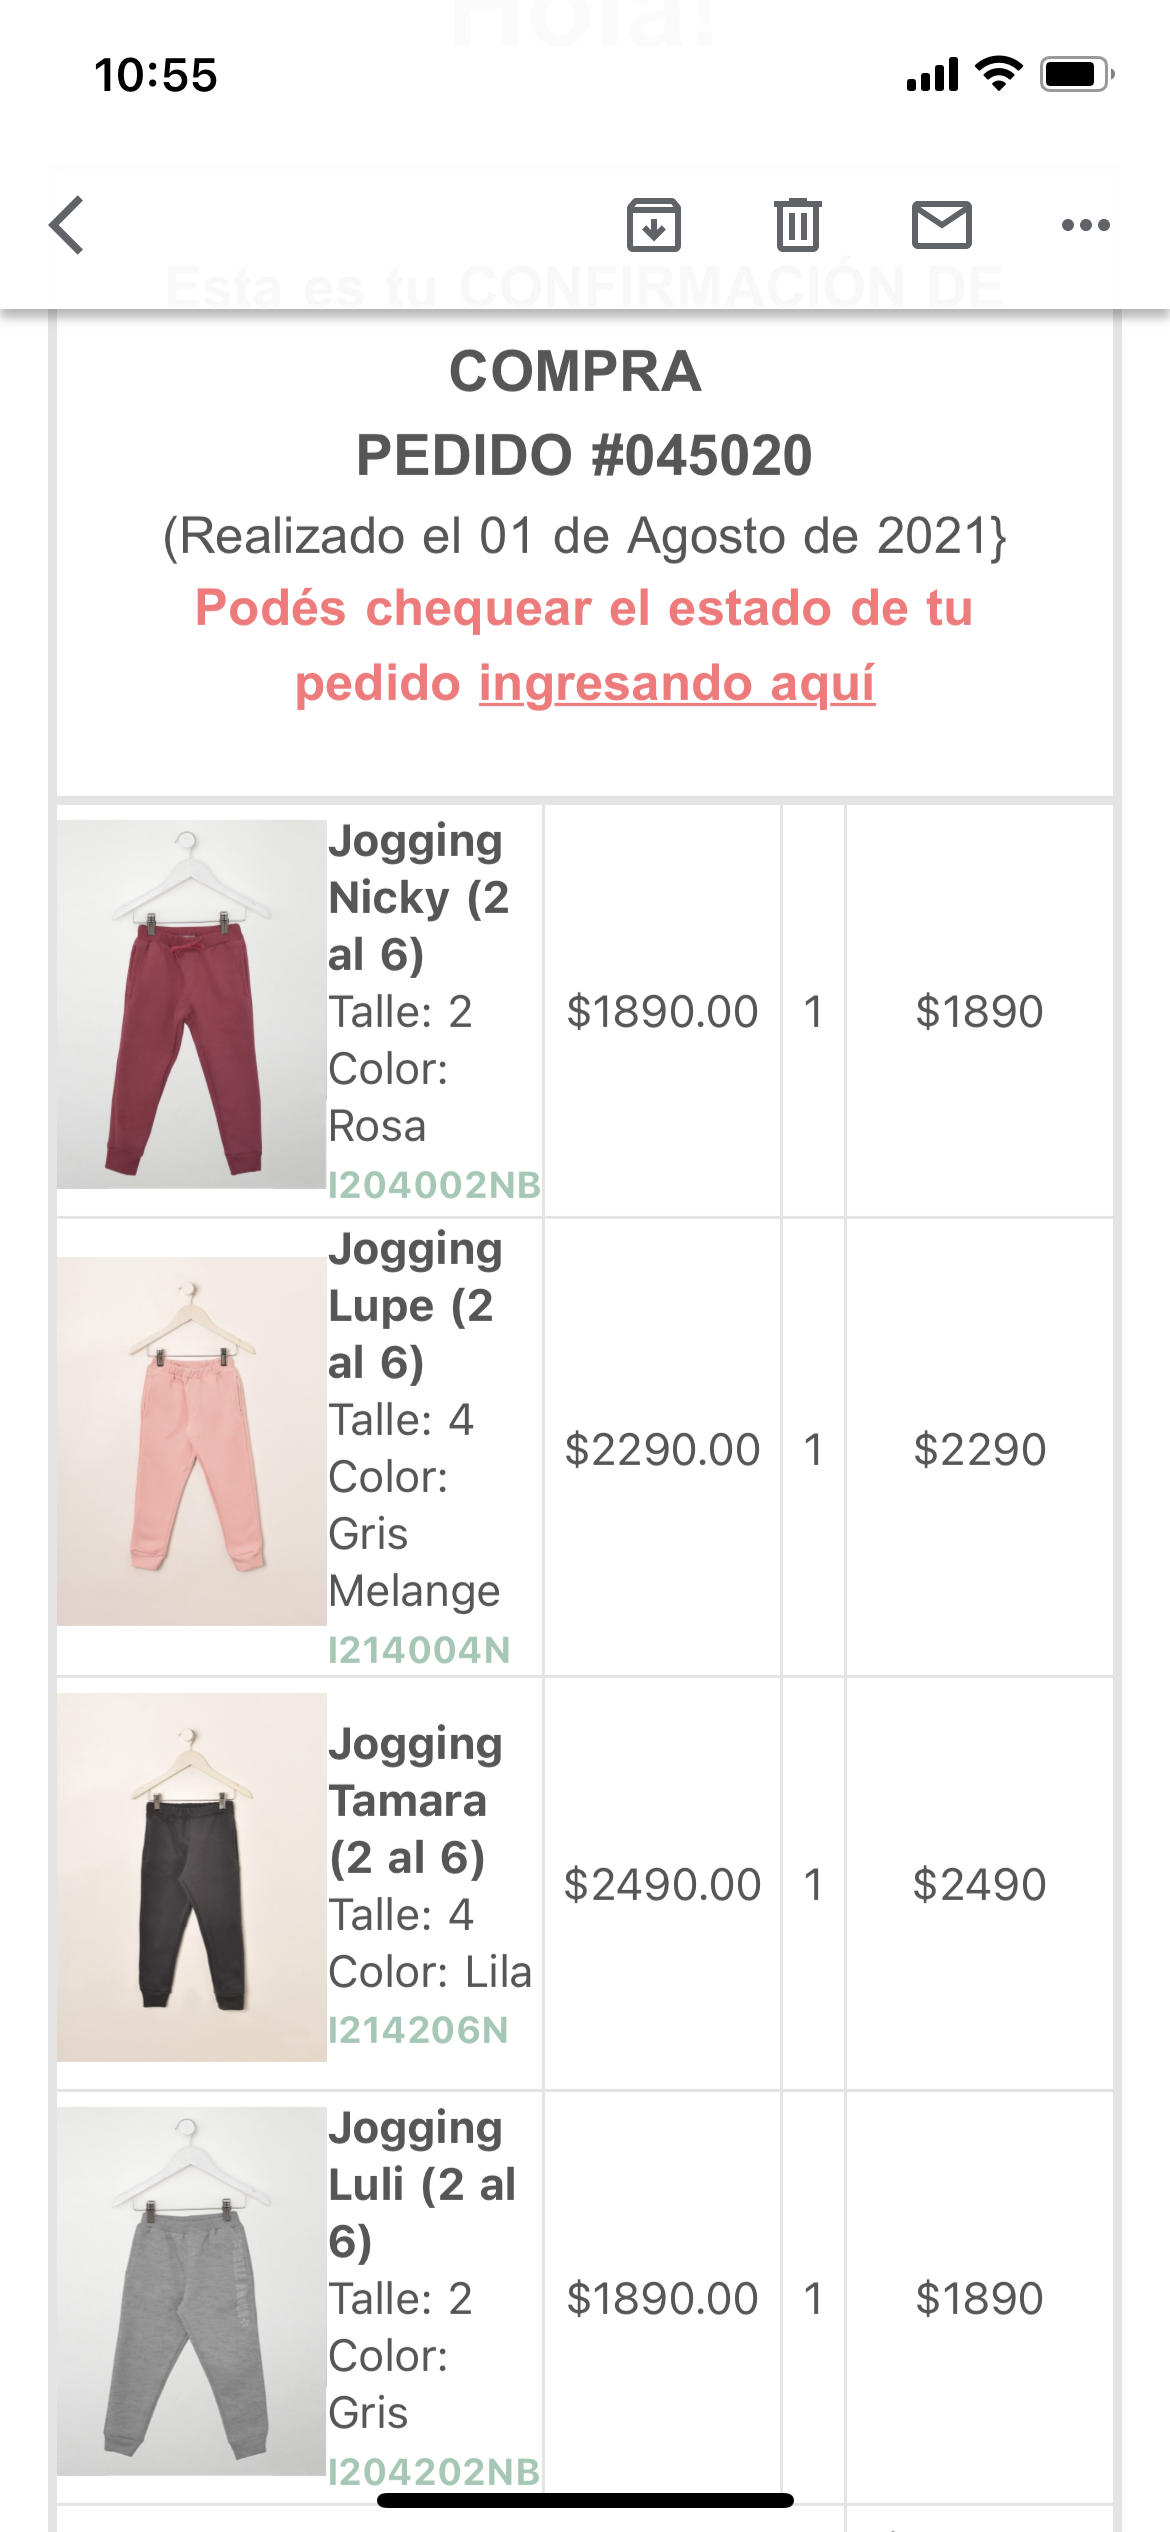
Task: Open product code I214004N link
Action: point(419,1650)
